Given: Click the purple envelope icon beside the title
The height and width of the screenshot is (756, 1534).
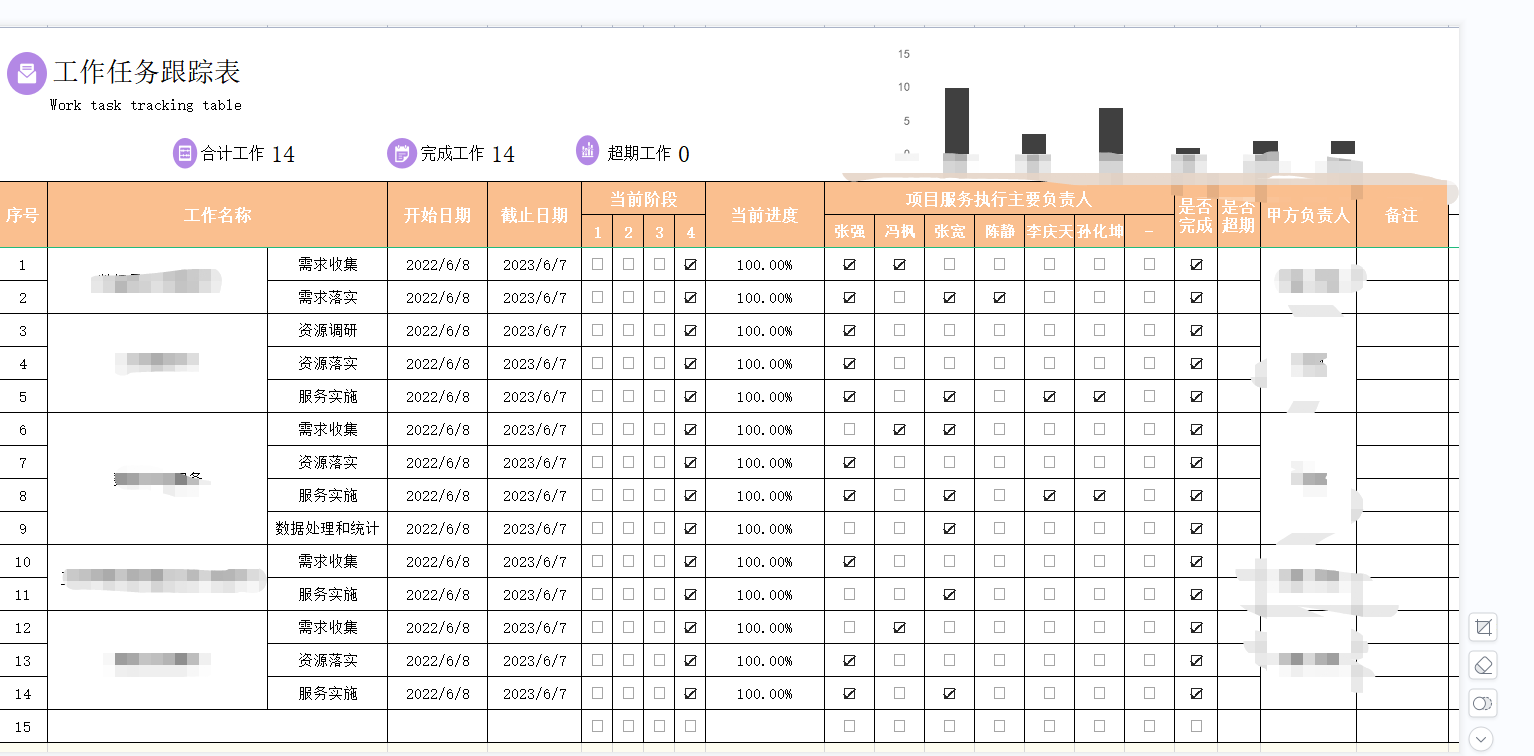Looking at the screenshot, I should [27, 73].
